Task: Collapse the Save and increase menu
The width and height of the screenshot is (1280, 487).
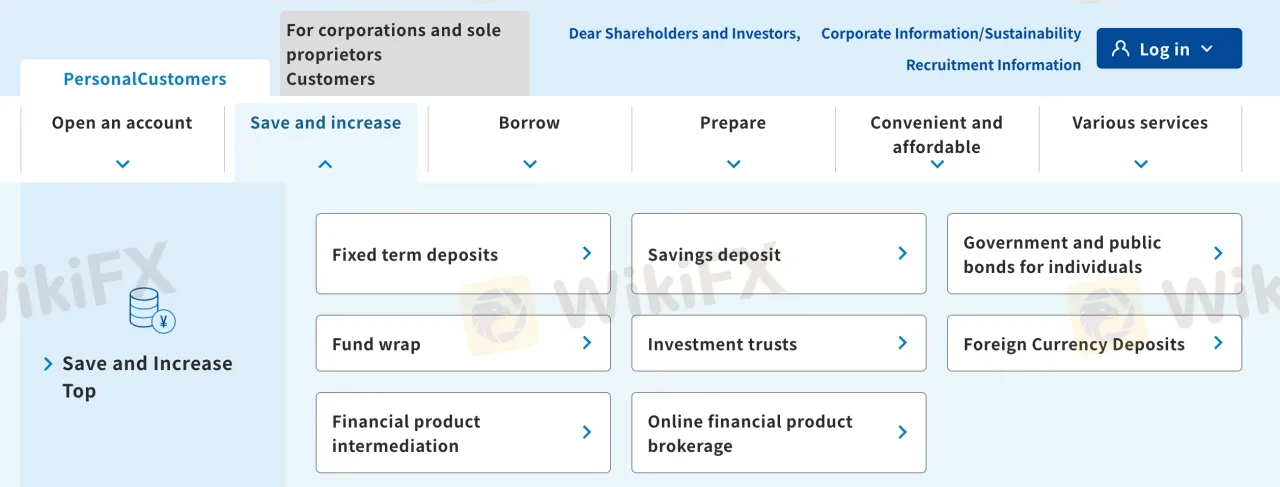Action: 325,164
